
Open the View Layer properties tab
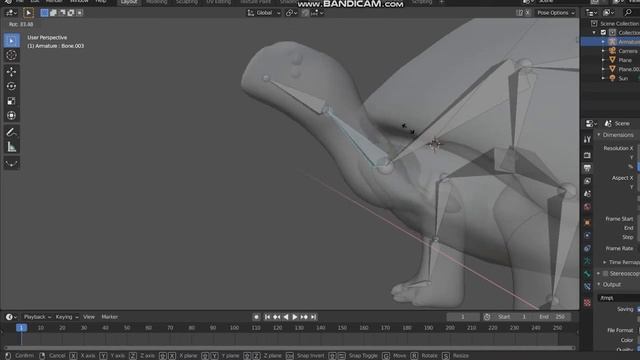pyautogui.click(x=587, y=181)
